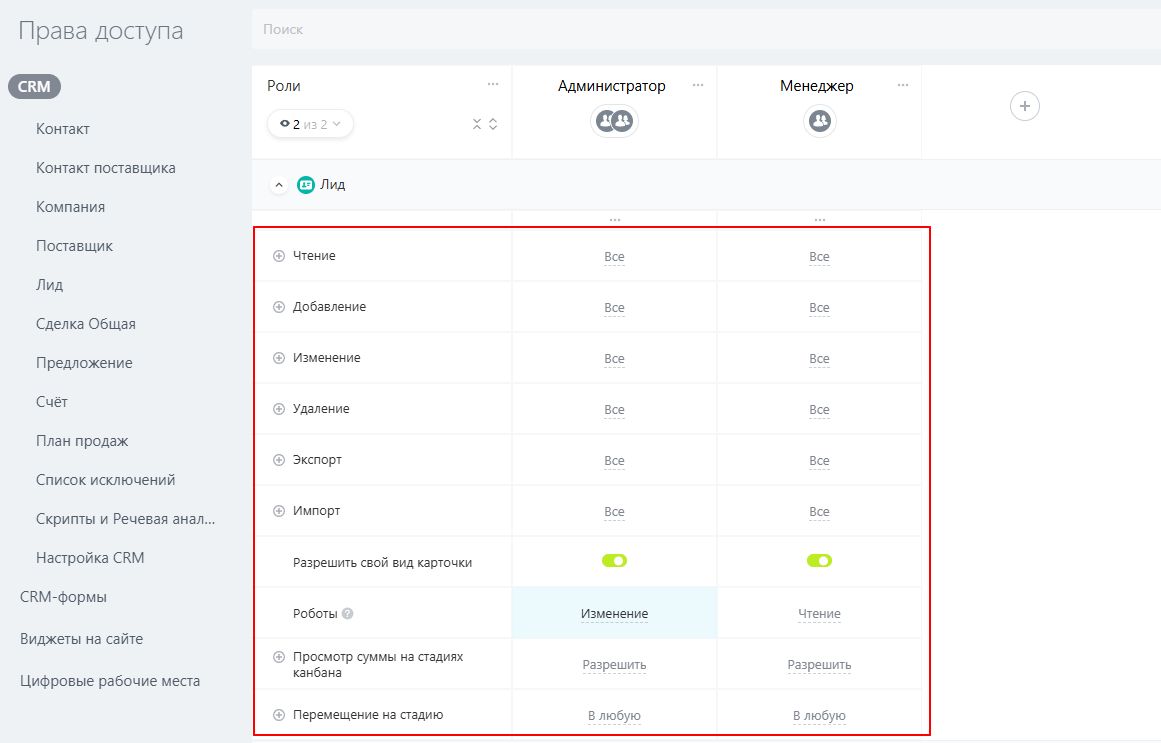This screenshot has height=743, width=1161.
Task: Open Удаление permission dropdown for Manager
Action: click(819, 410)
